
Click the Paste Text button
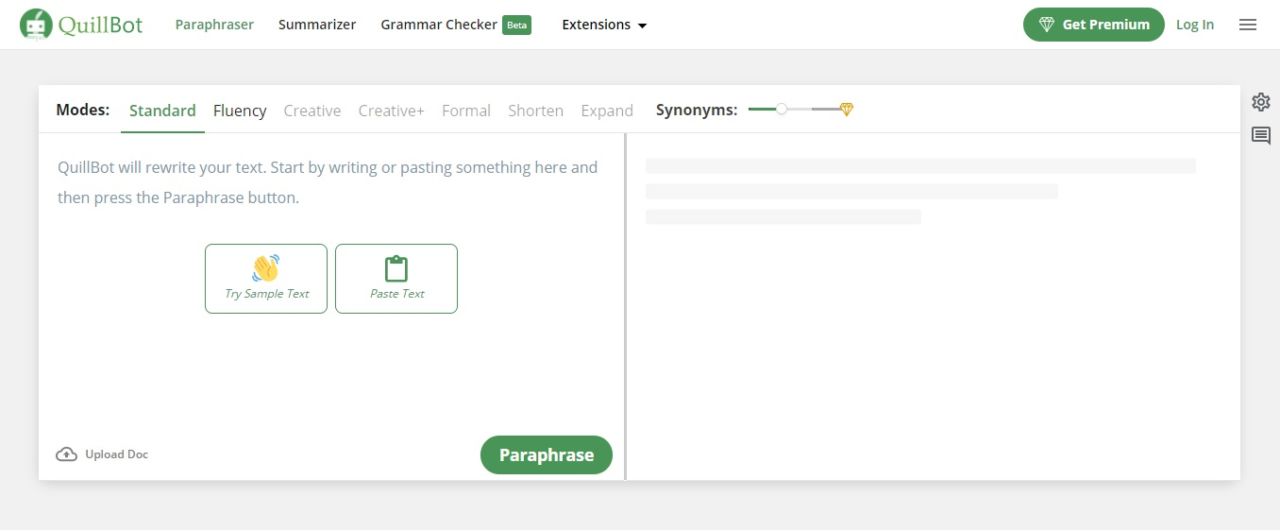pos(396,279)
